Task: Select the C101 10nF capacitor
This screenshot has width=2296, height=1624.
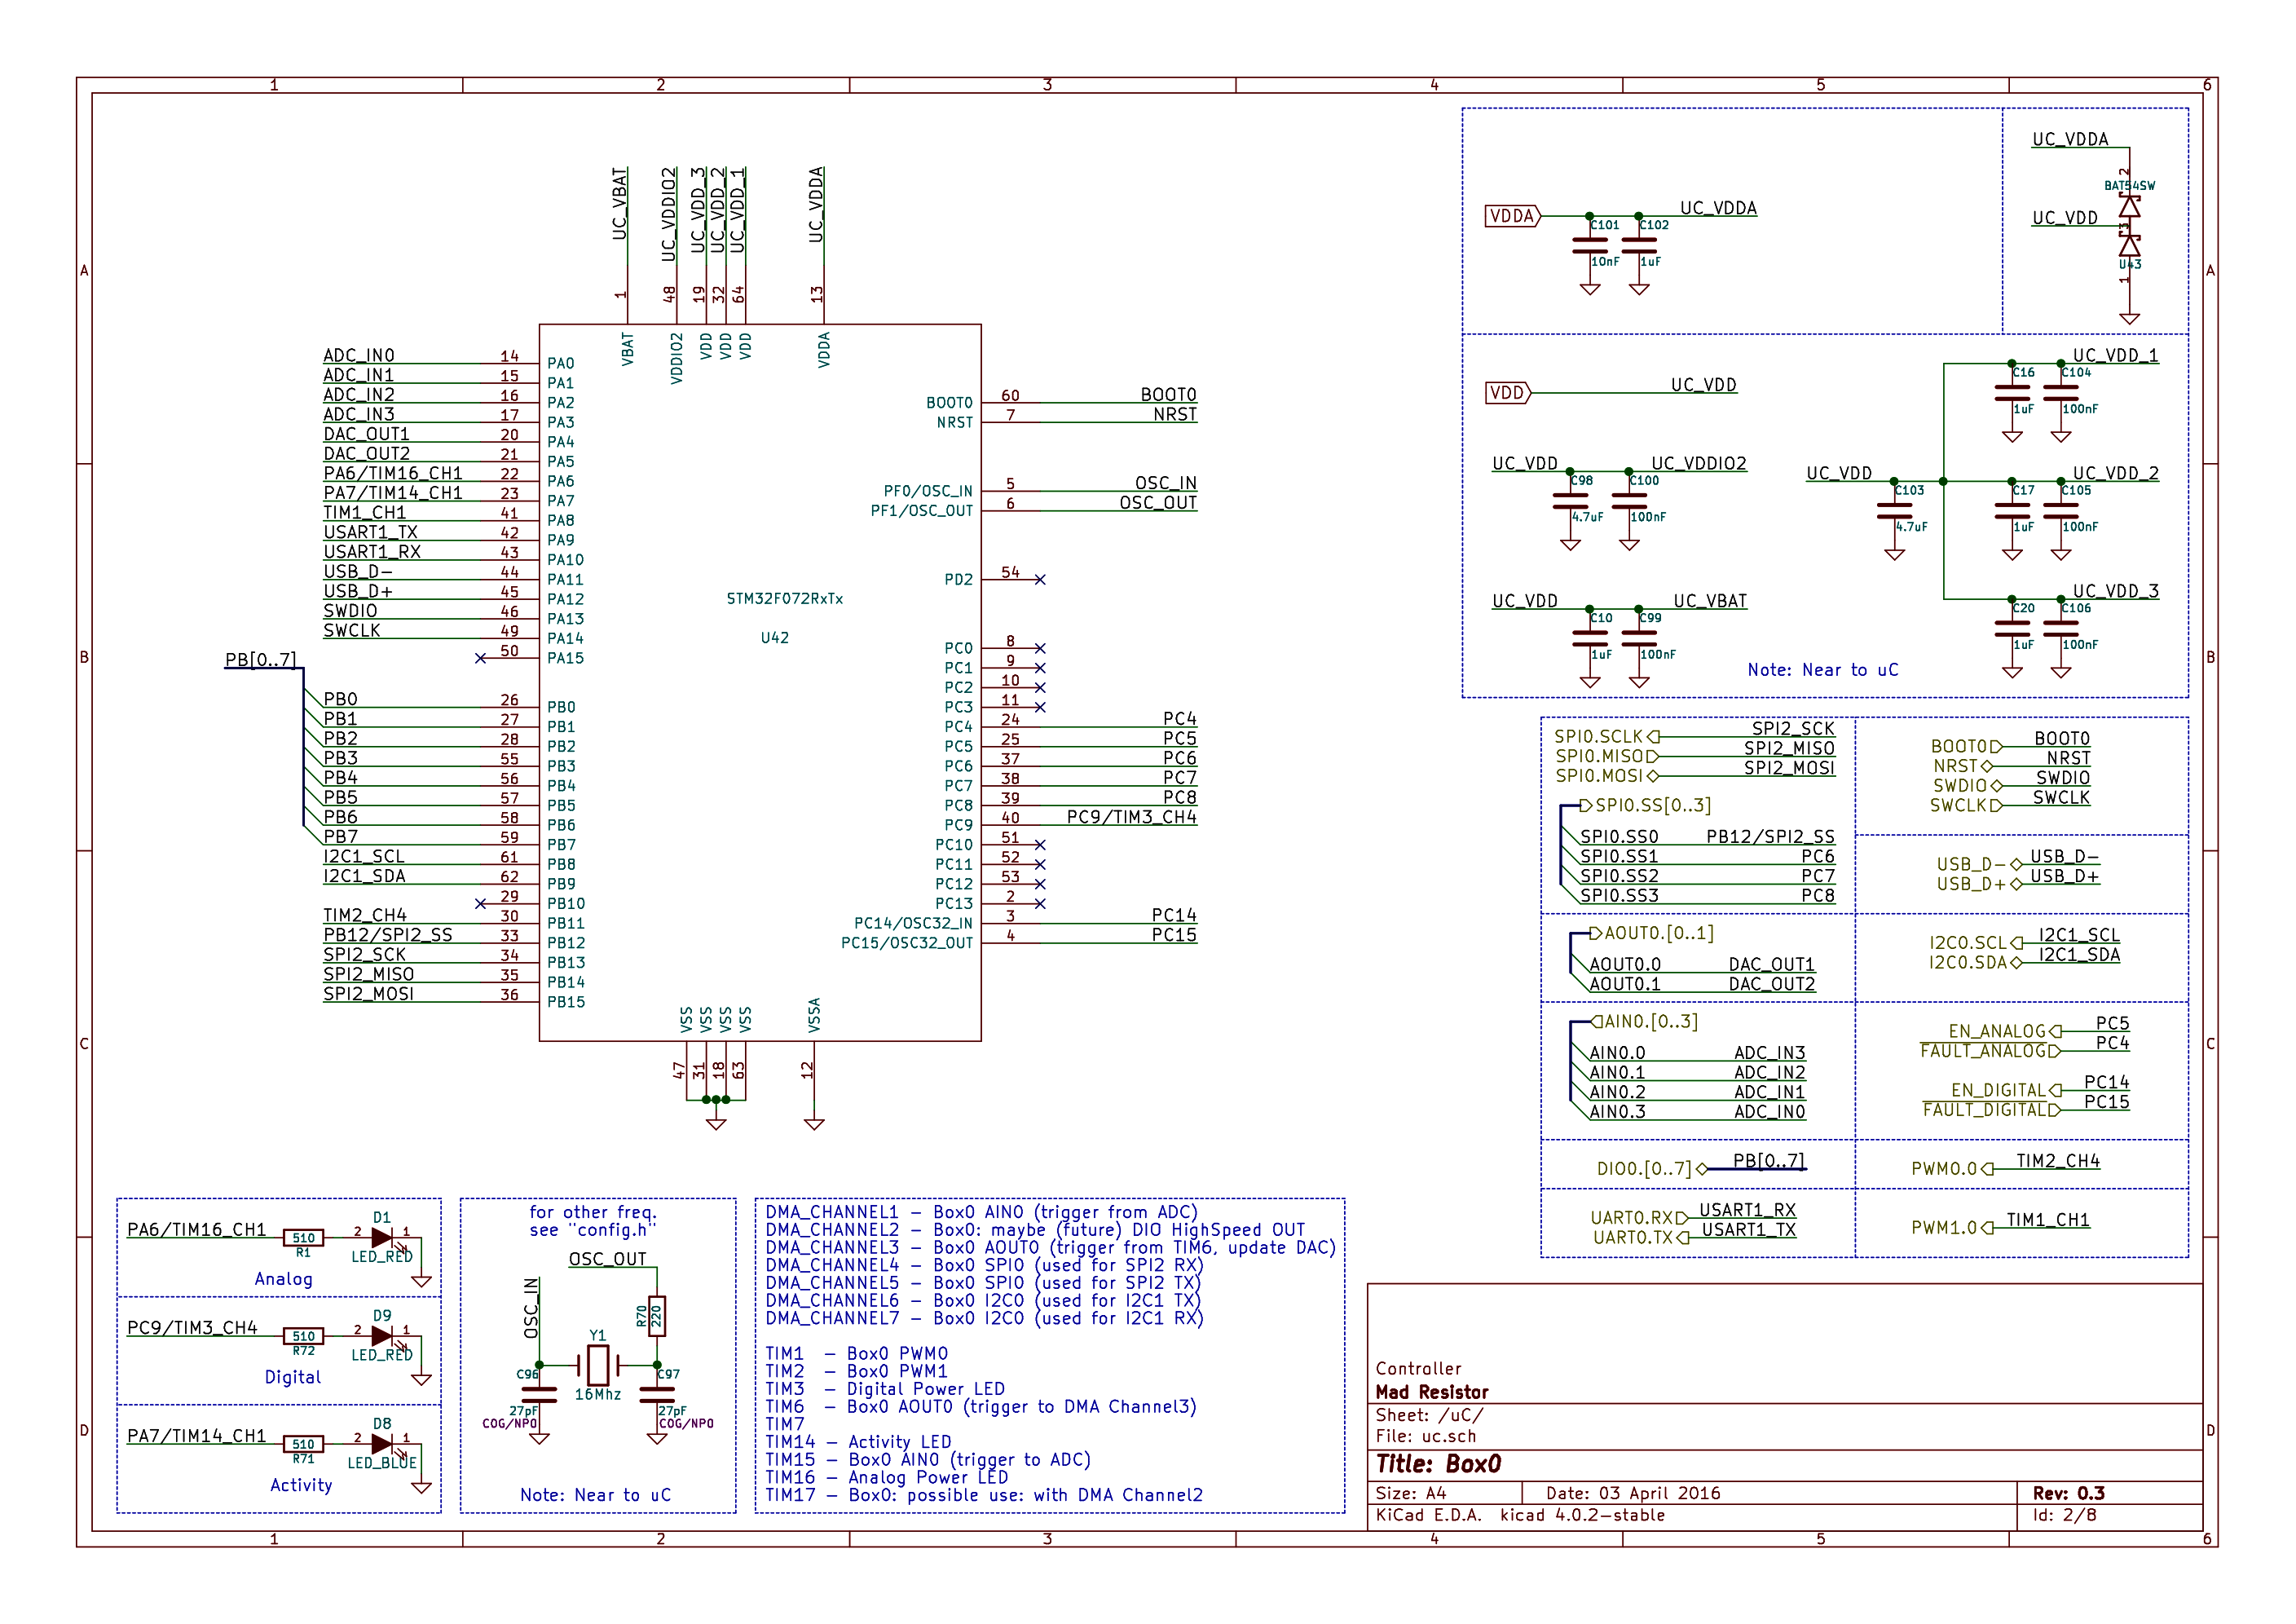Action: coord(1590,246)
